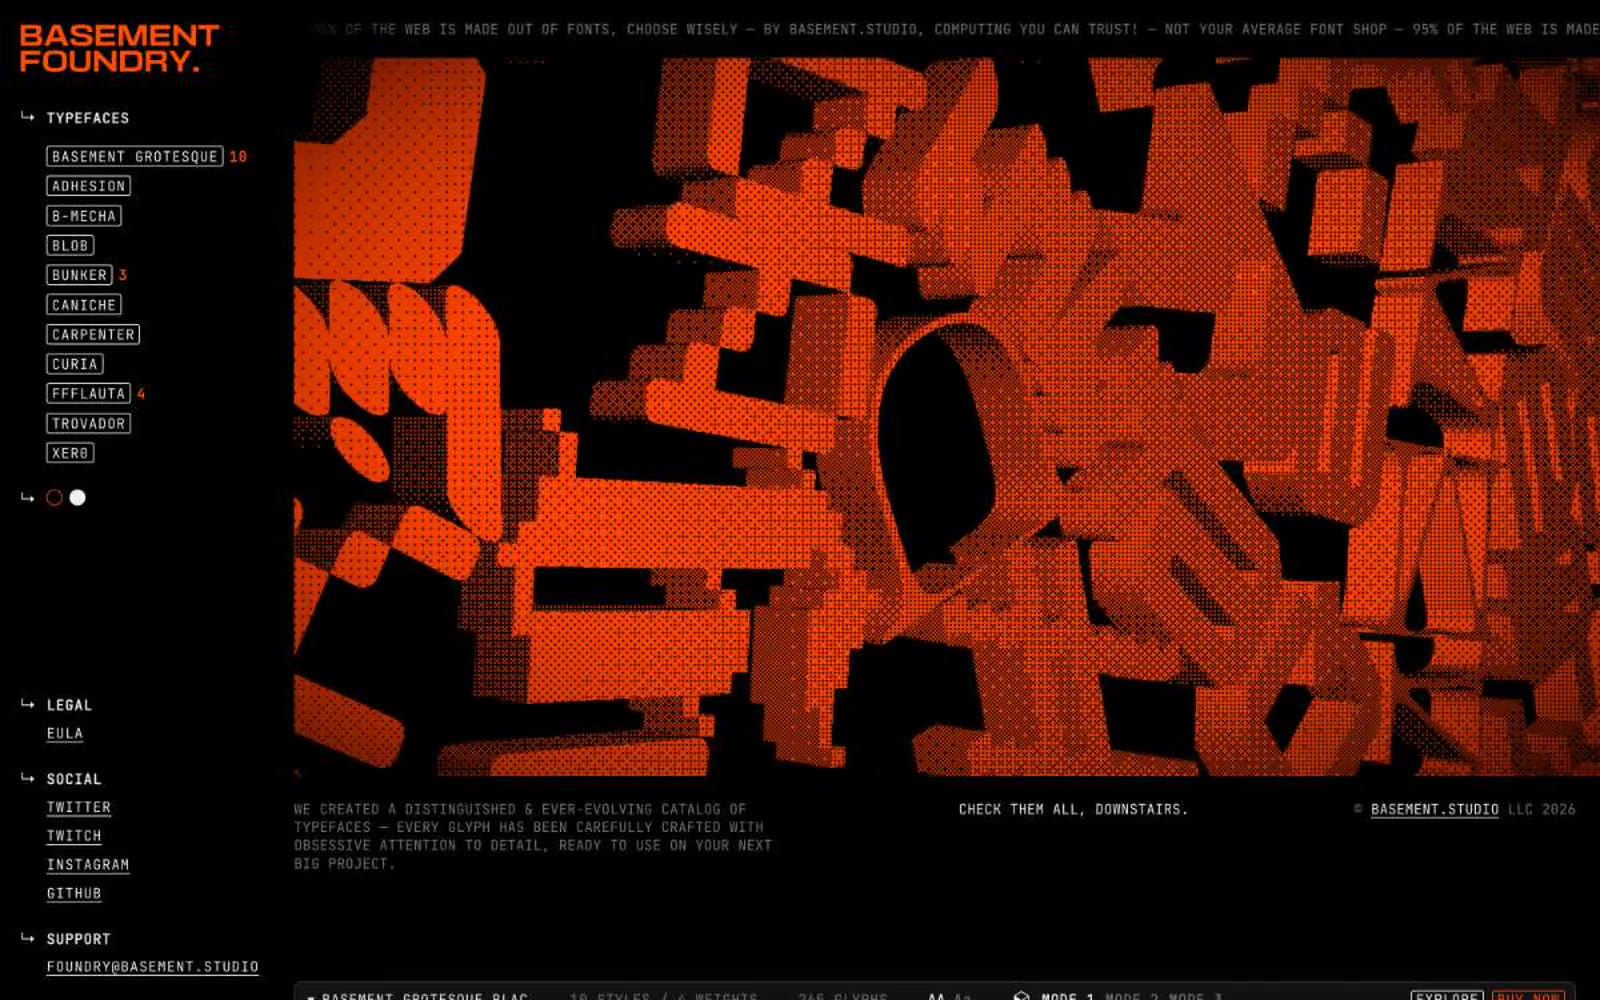Screen dimensions: 1600x1000
Task: Choose FFFlauta from the typefaces
Action: pos(88,394)
